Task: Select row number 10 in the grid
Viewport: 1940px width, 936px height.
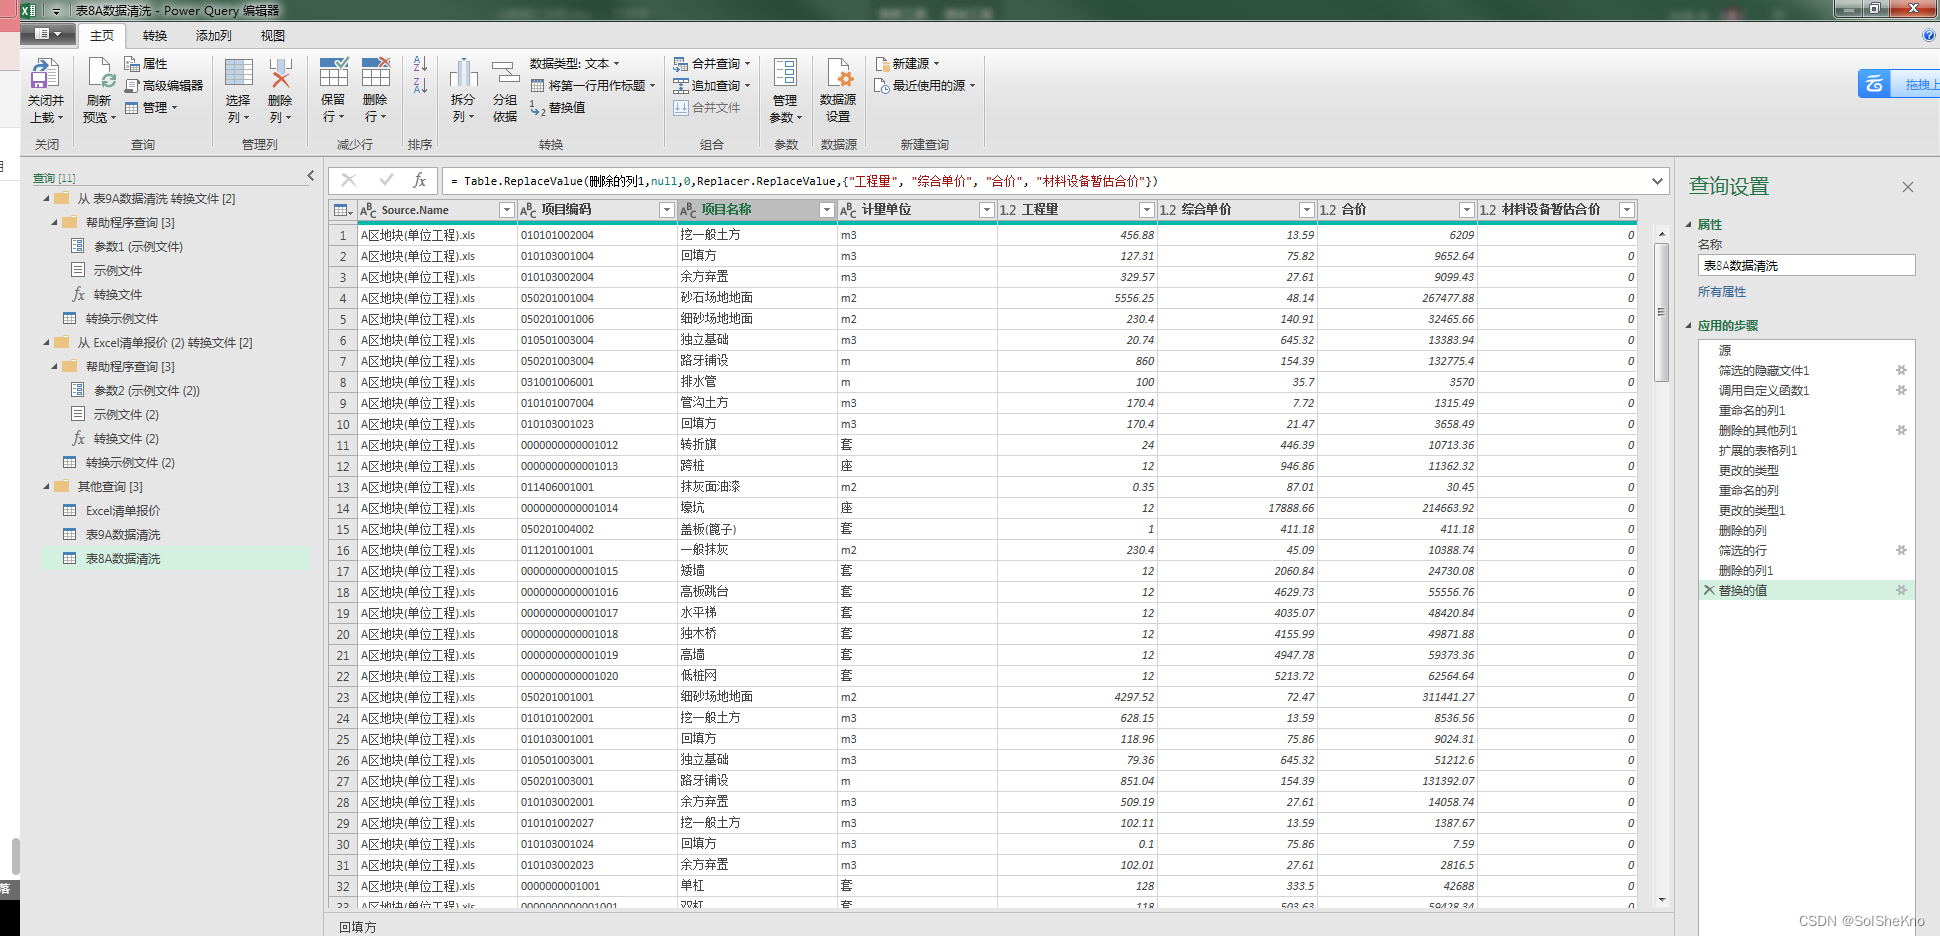Action: tap(343, 424)
